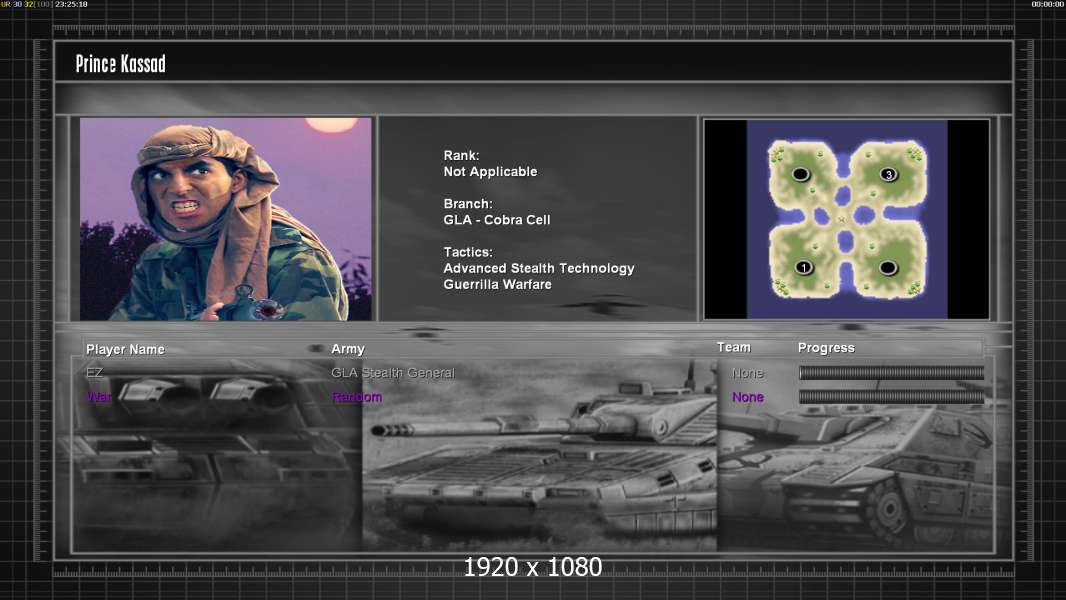Click the Branch: label
Image resolution: width=1066 pixels, height=600 pixels.
coord(468,204)
